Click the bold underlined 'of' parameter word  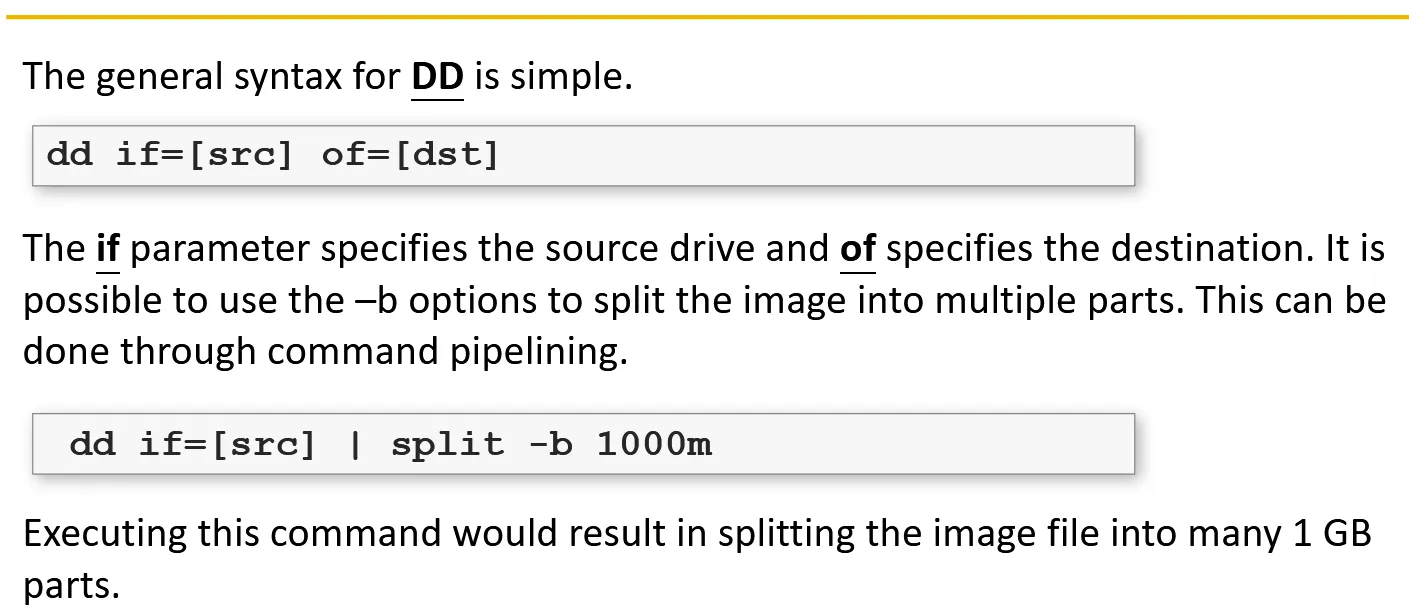point(857,249)
